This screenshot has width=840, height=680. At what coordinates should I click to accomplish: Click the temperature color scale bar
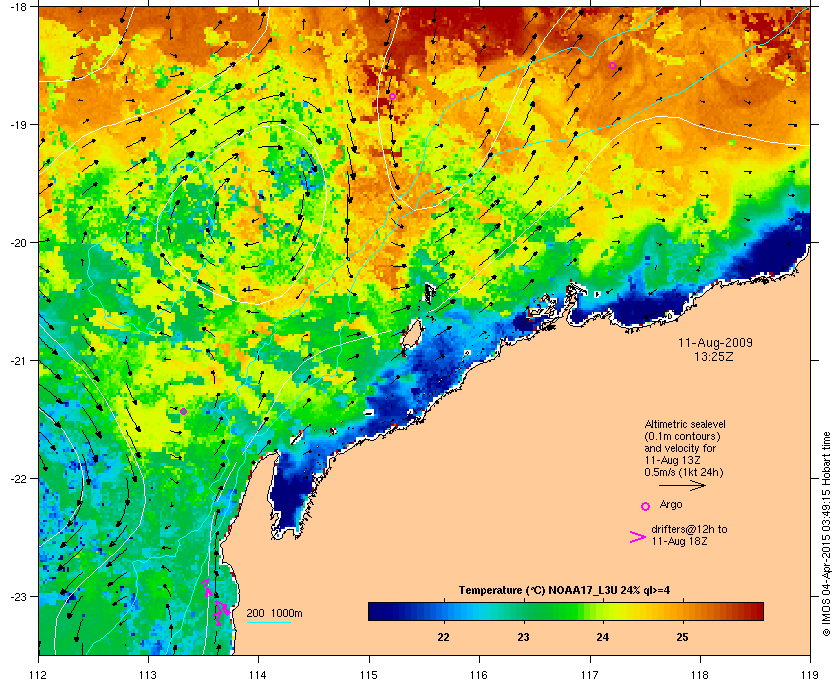click(x=566, y=611)
